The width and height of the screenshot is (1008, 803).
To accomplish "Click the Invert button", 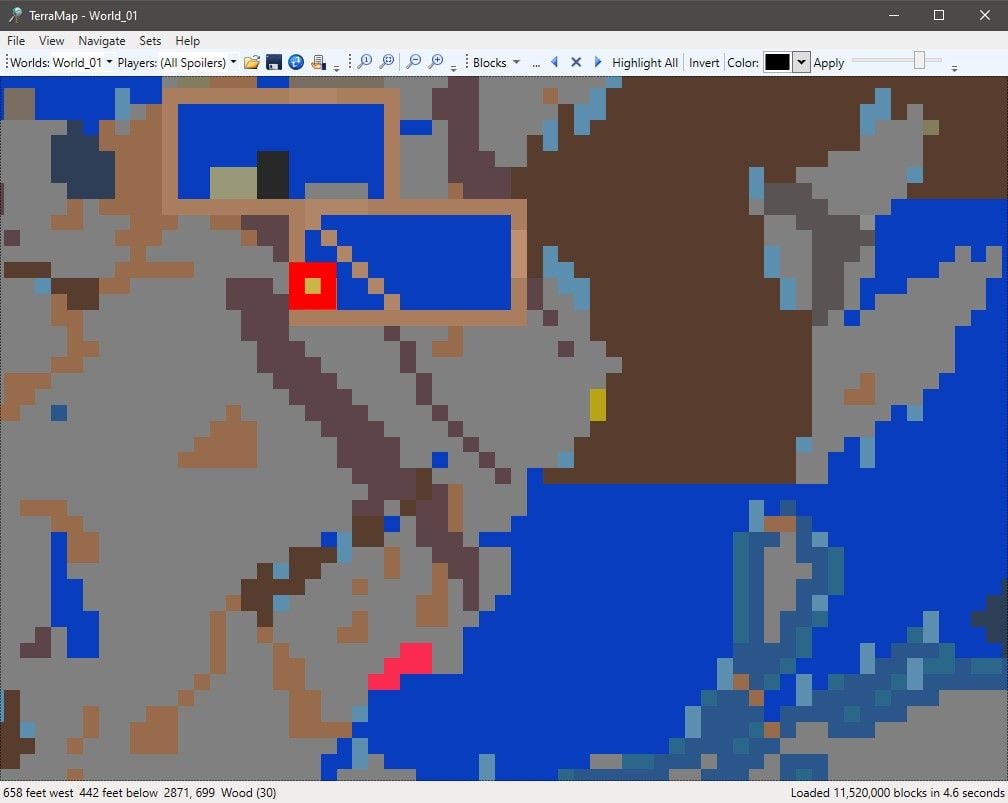I will pyautogui.click(x=704, y=62).
